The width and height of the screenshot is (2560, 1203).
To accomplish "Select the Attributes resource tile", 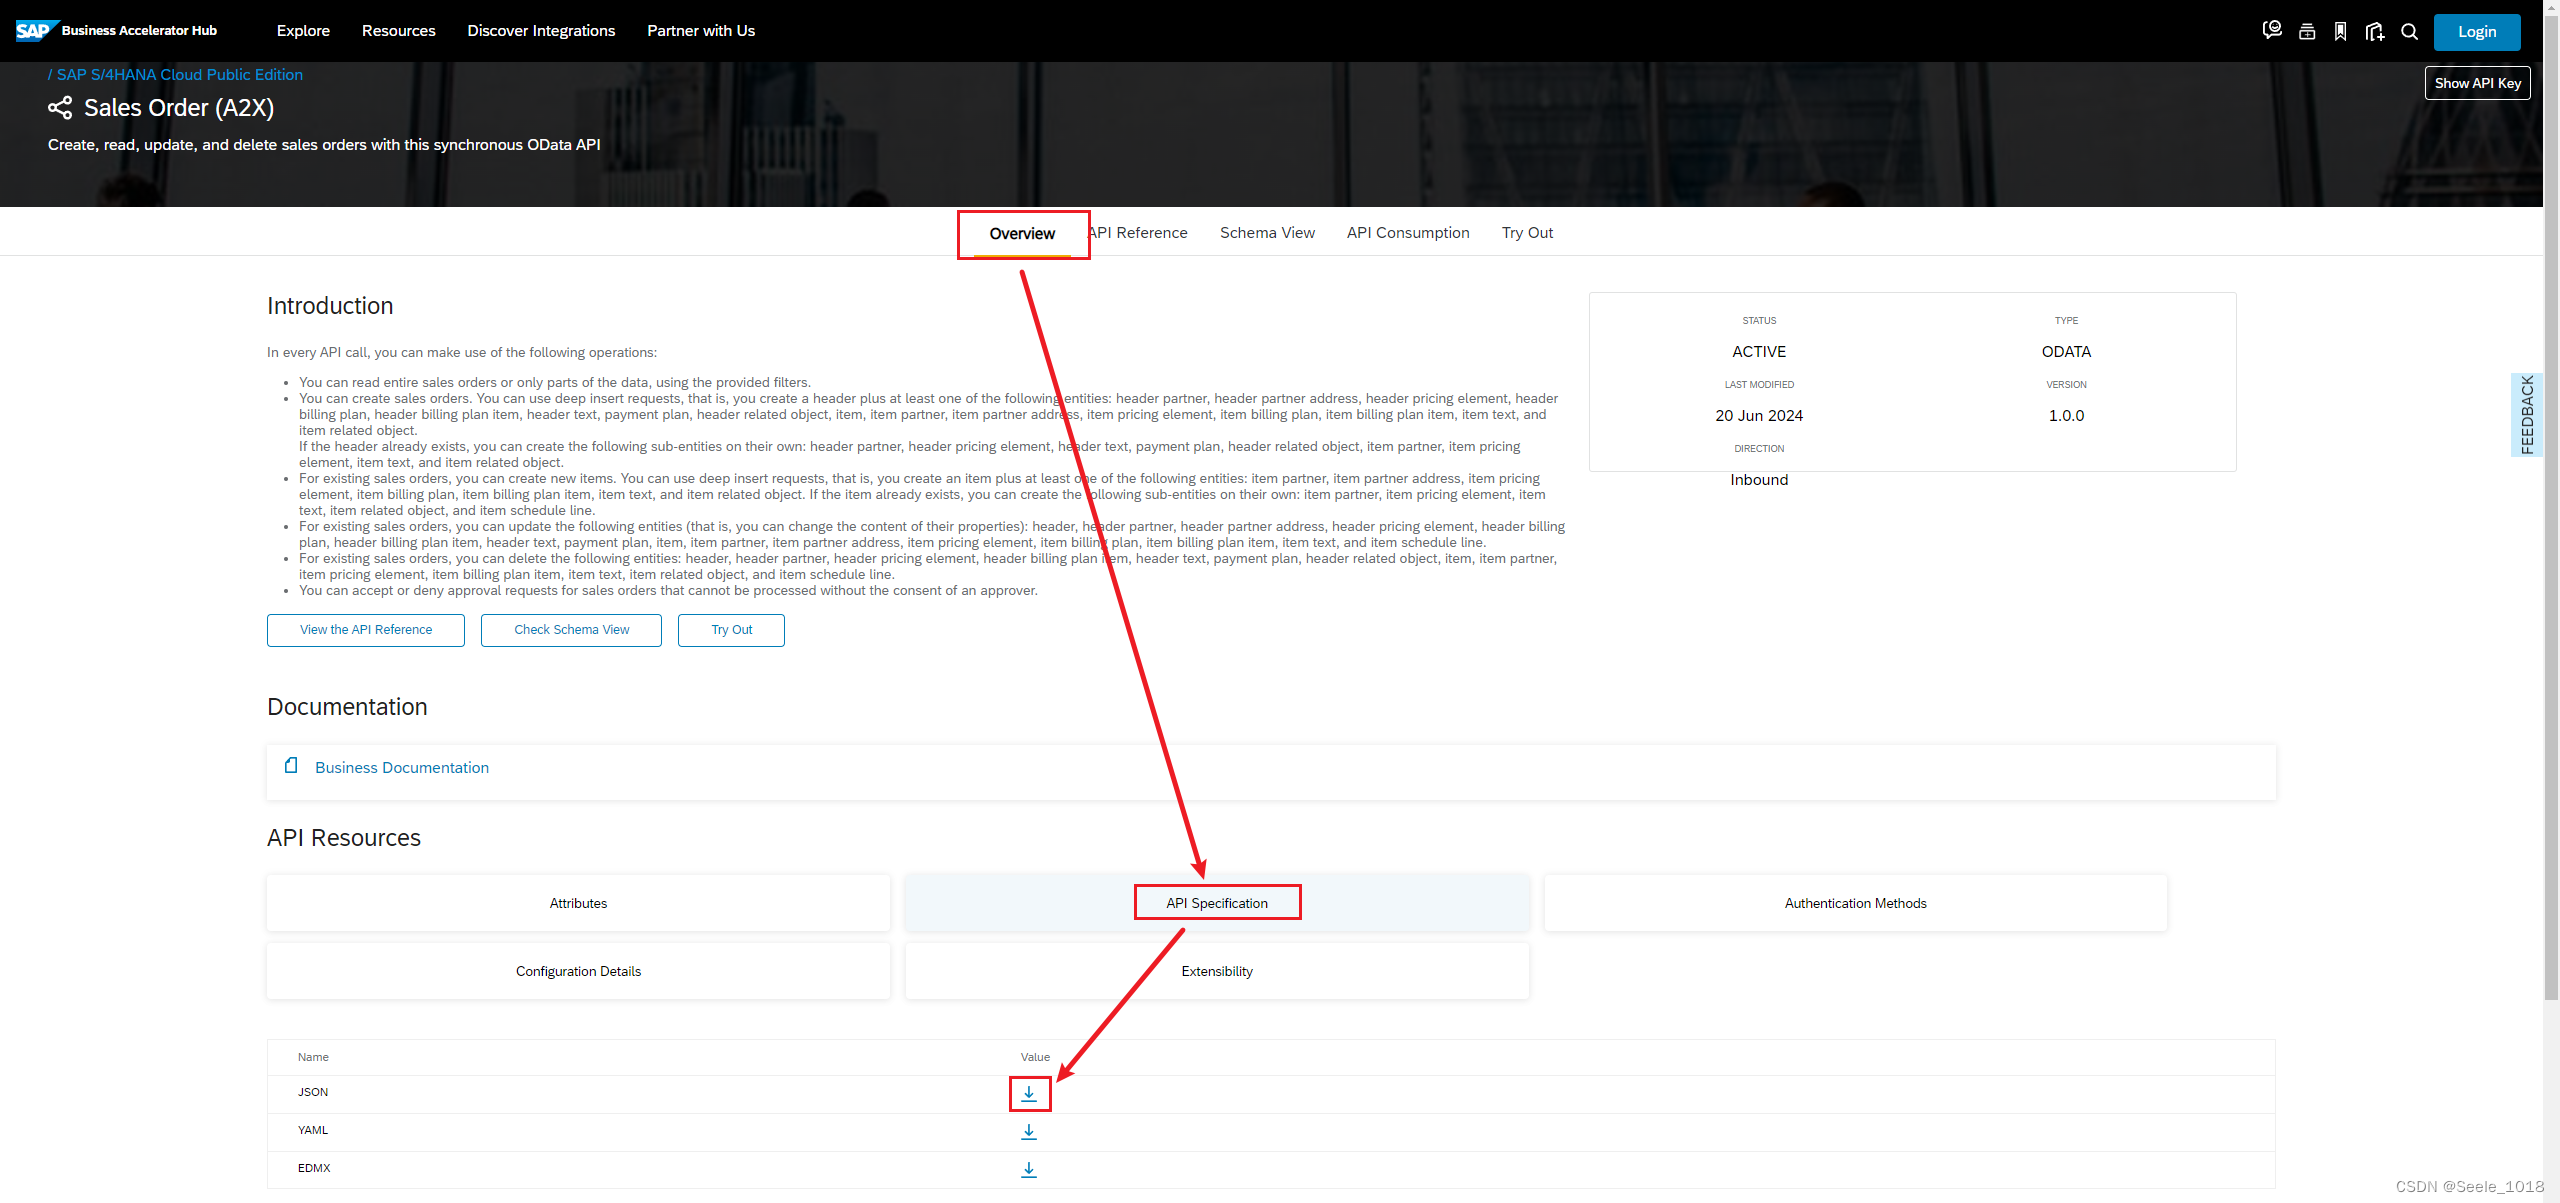I will (x=578, y=903).
